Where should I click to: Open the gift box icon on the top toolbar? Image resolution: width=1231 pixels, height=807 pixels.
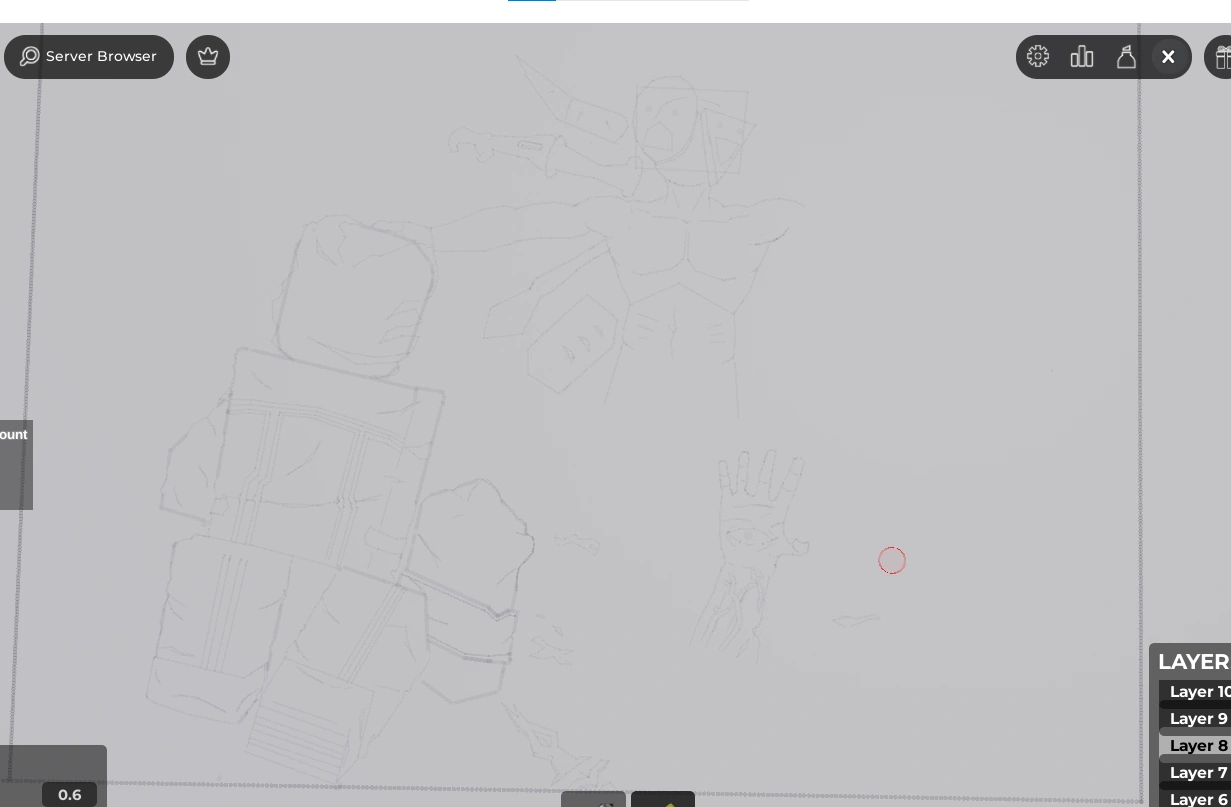tap(1224, 57)
